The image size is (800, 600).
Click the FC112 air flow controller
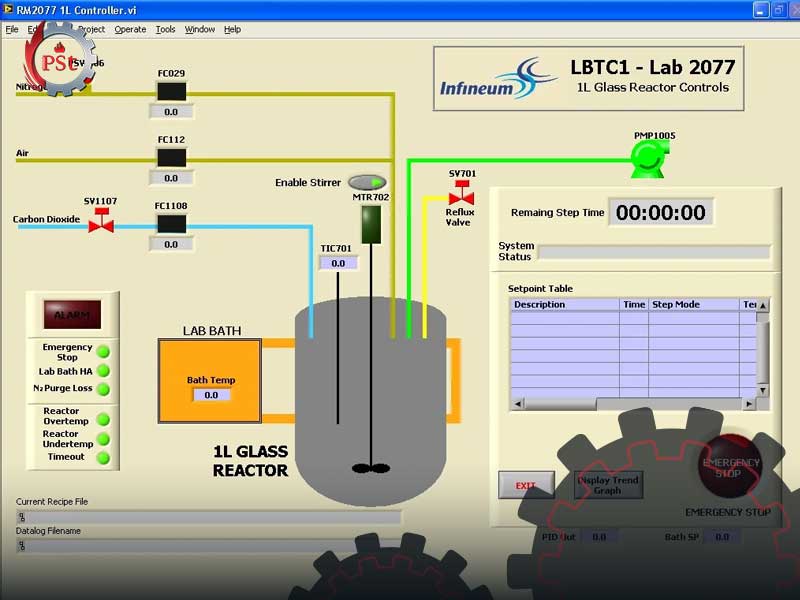171,157
